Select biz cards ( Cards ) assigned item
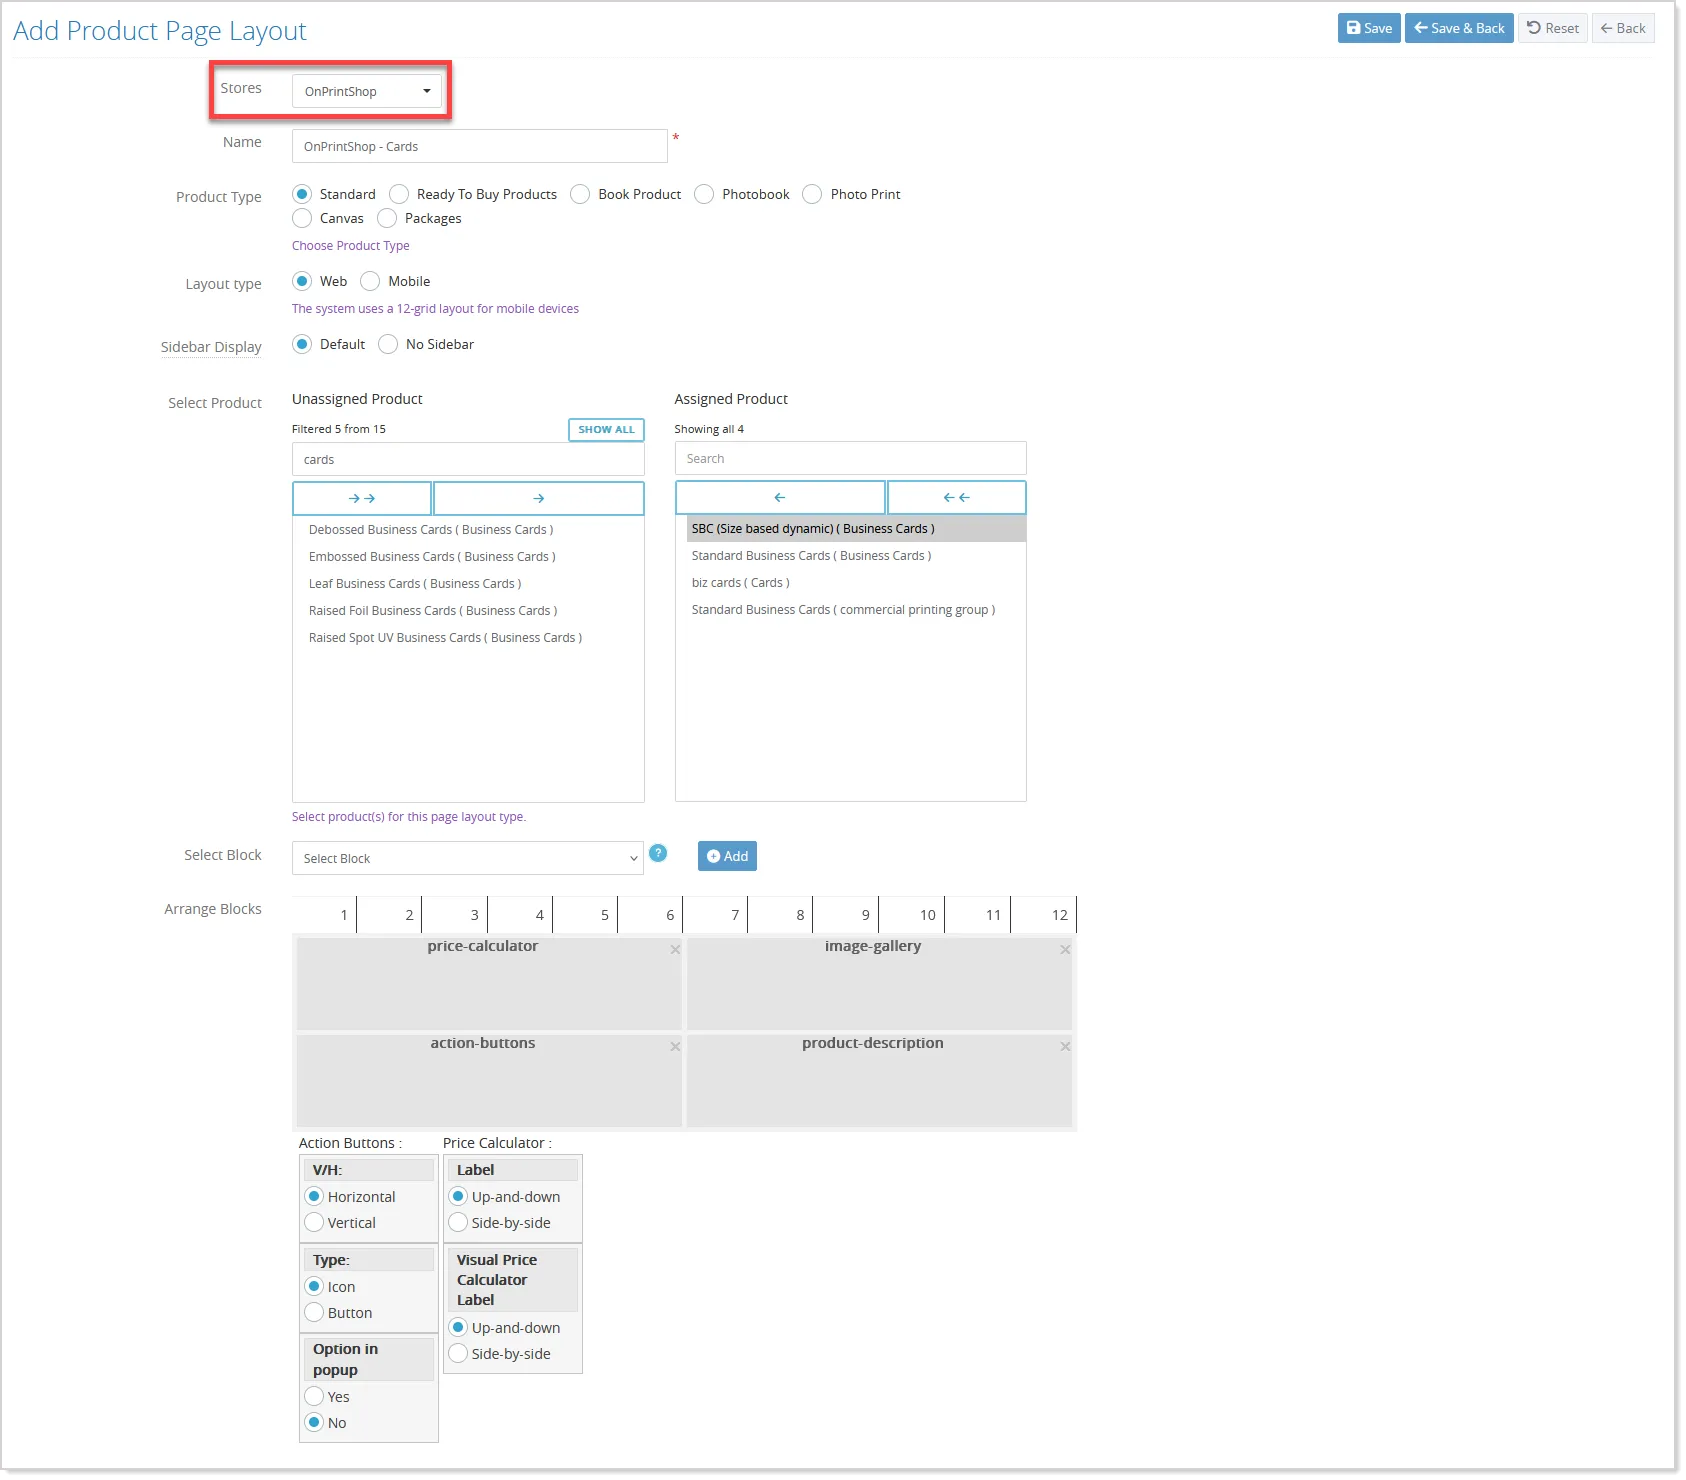 741,583
